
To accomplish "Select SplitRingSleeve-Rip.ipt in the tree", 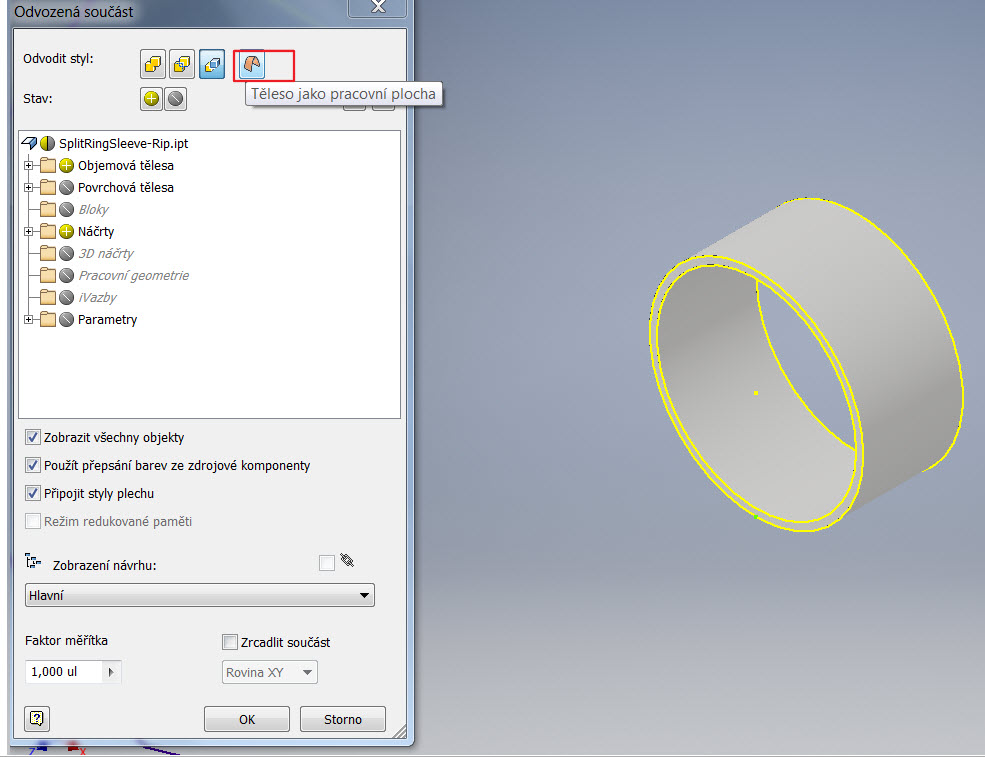I will 124,143.
